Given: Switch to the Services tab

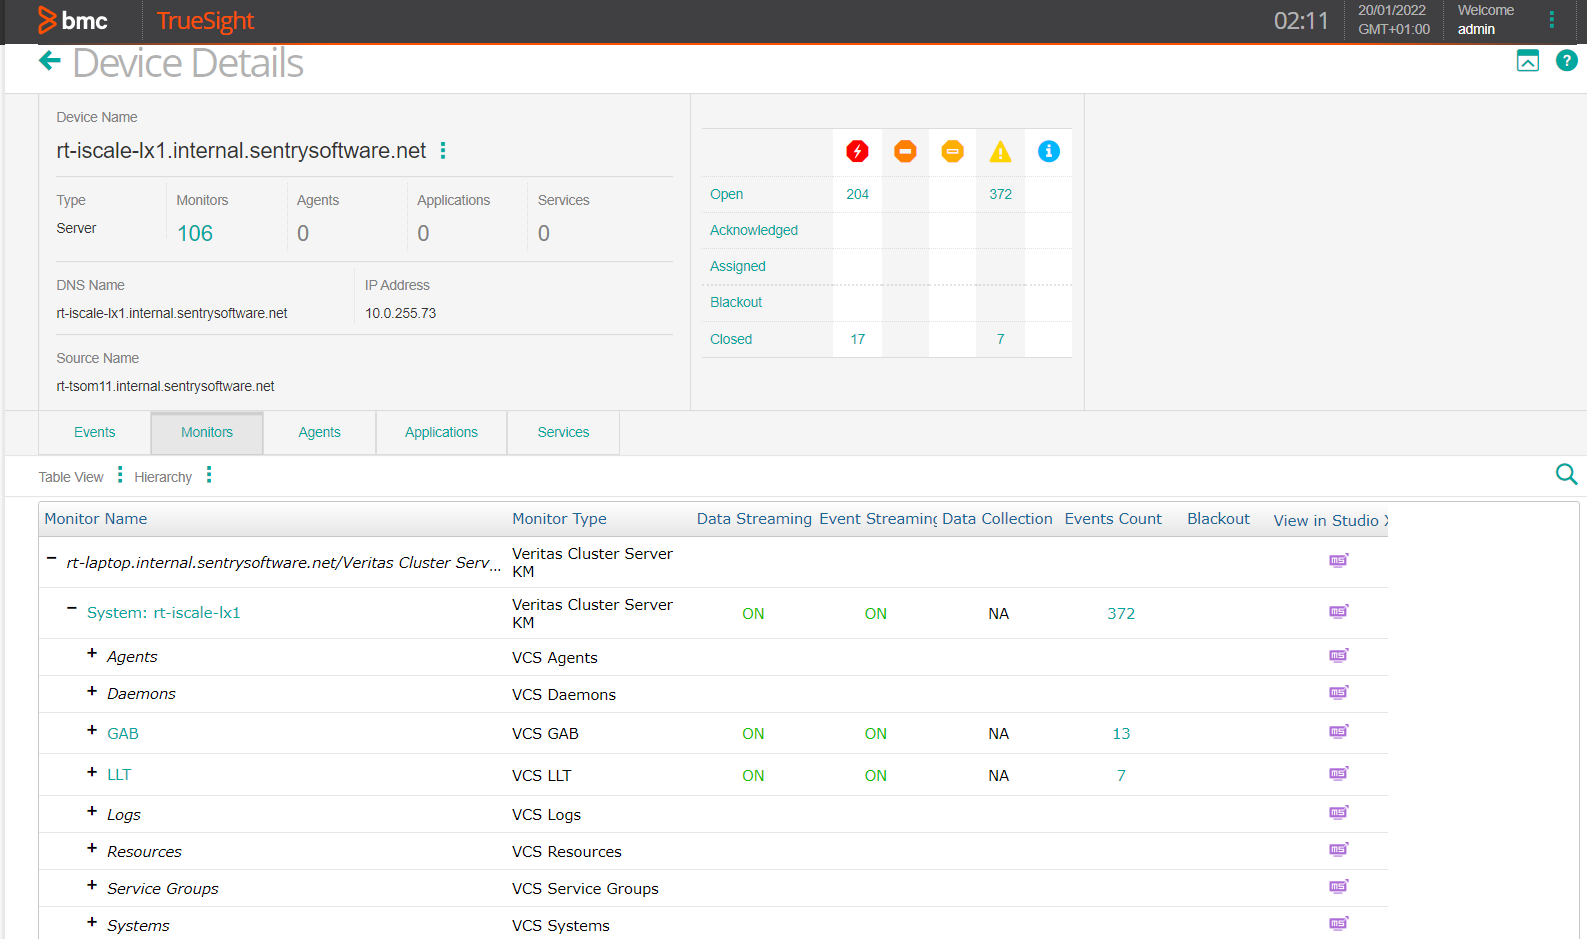Looking at the screenshot, I should point(563,432).
